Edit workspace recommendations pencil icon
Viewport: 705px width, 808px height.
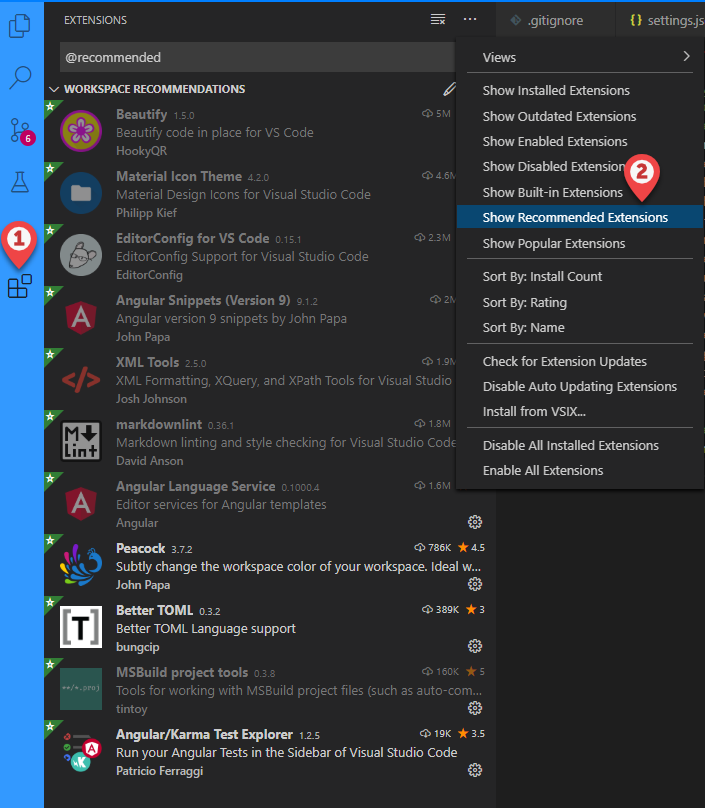pos(449,89)
